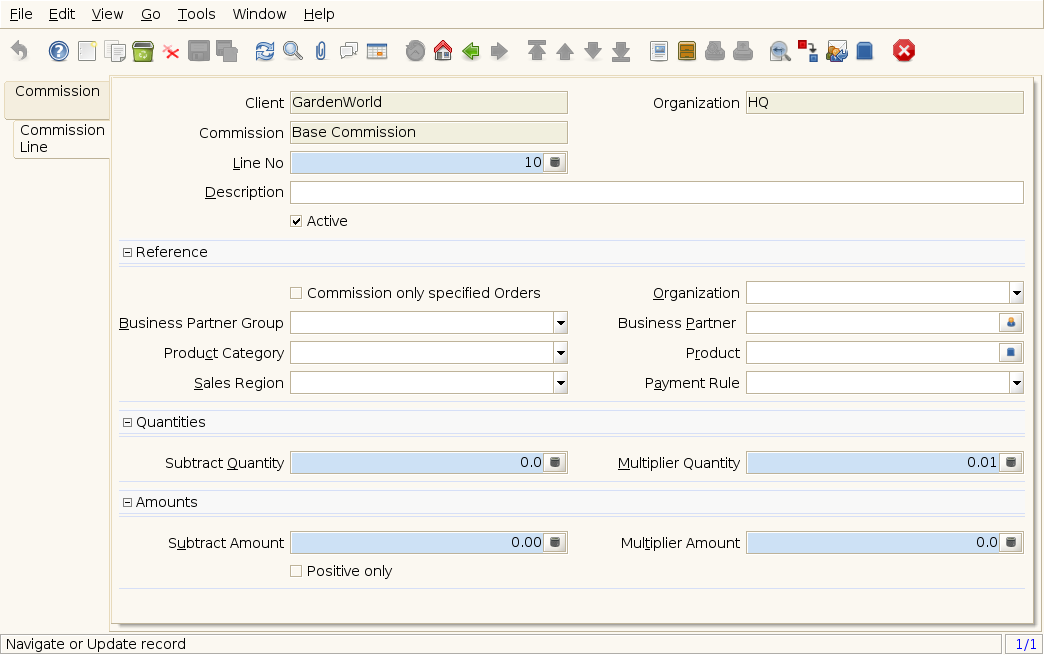Click the red Exit window icon
Viewport: 1044px width, 655px height.
click(904, 51)
